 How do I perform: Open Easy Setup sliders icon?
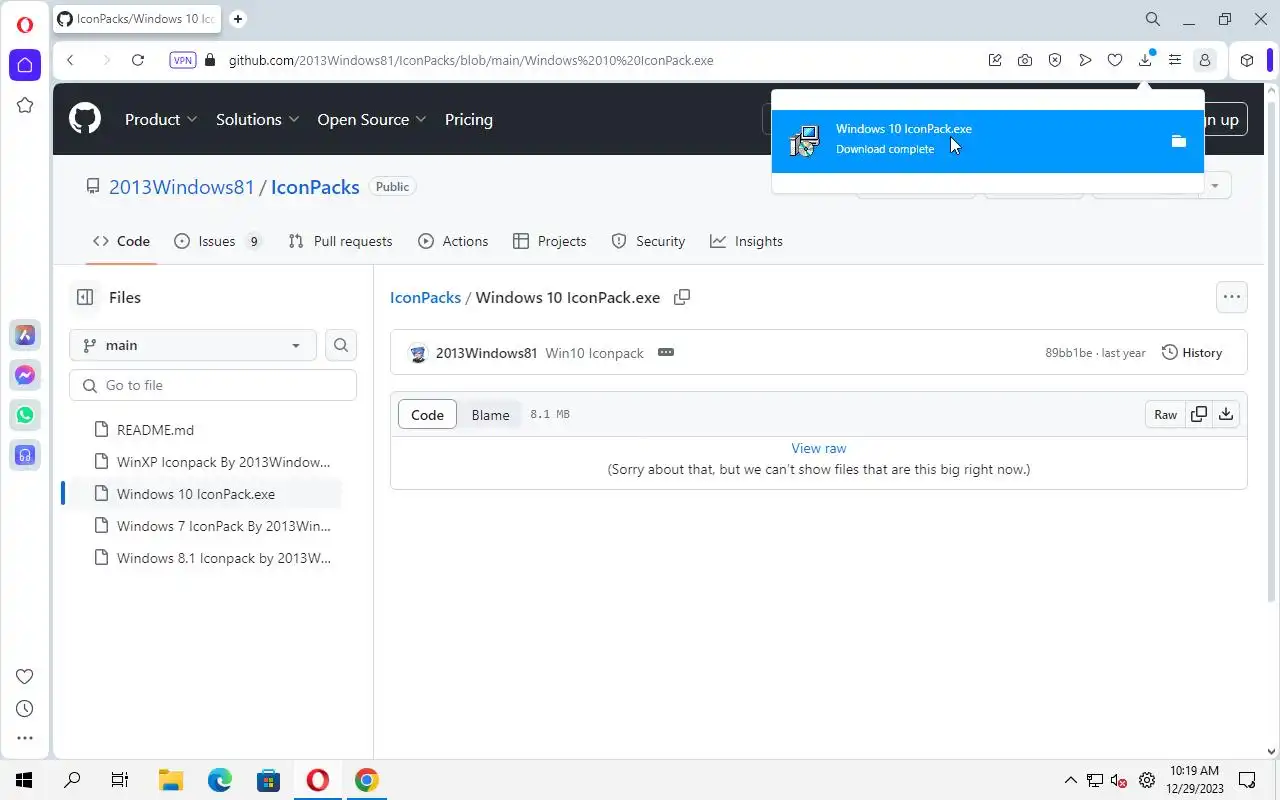click(x=1175, y=60)
